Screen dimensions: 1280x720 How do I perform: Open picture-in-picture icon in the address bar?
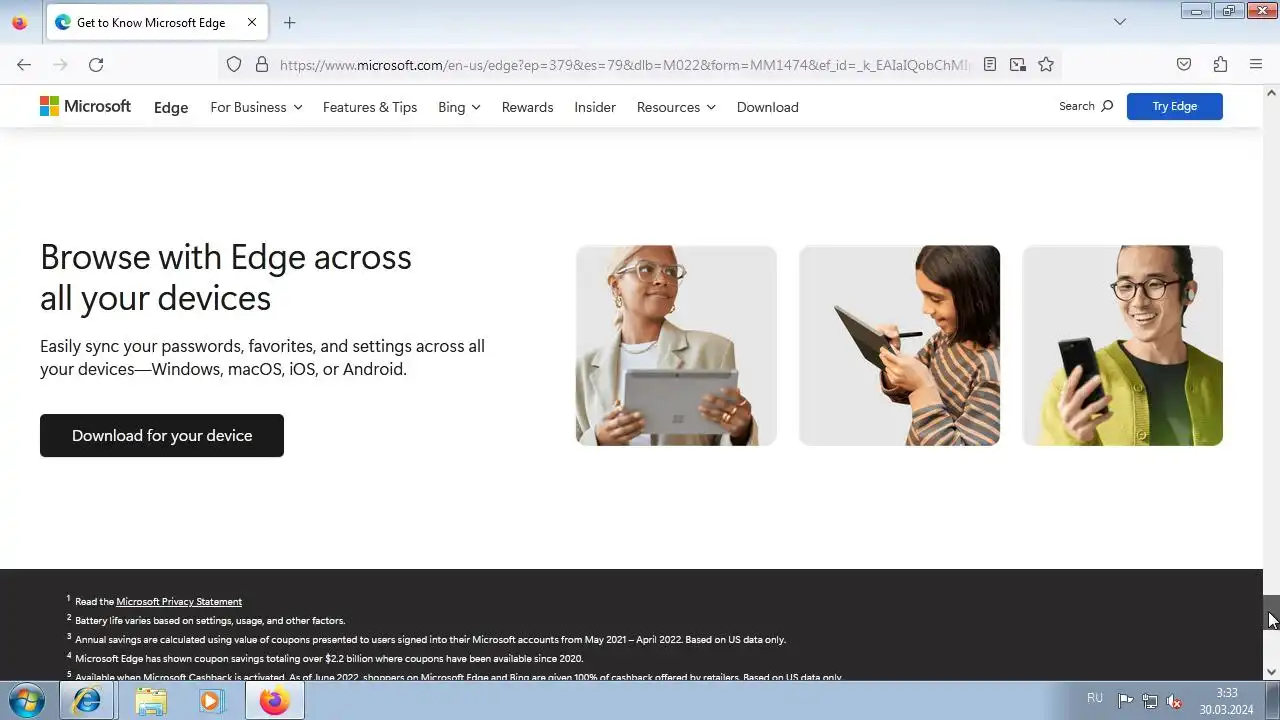[x=1018, y=64]
